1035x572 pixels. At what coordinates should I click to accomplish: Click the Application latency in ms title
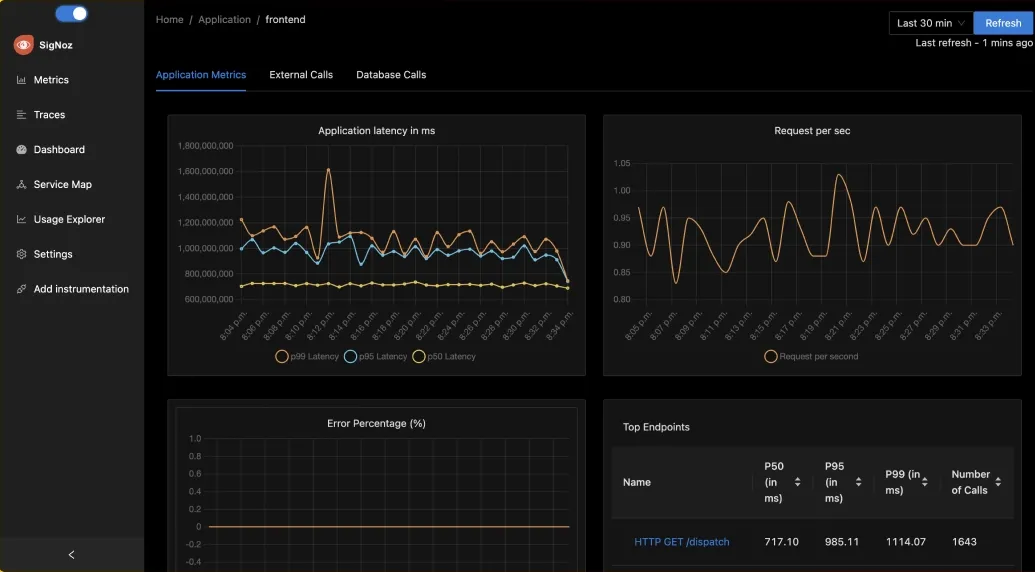tap(376, 131)
